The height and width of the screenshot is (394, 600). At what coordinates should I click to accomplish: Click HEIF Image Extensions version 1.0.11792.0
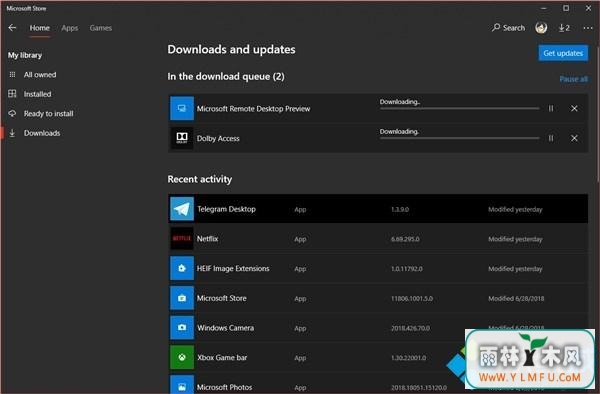click(x=407, y=269)
